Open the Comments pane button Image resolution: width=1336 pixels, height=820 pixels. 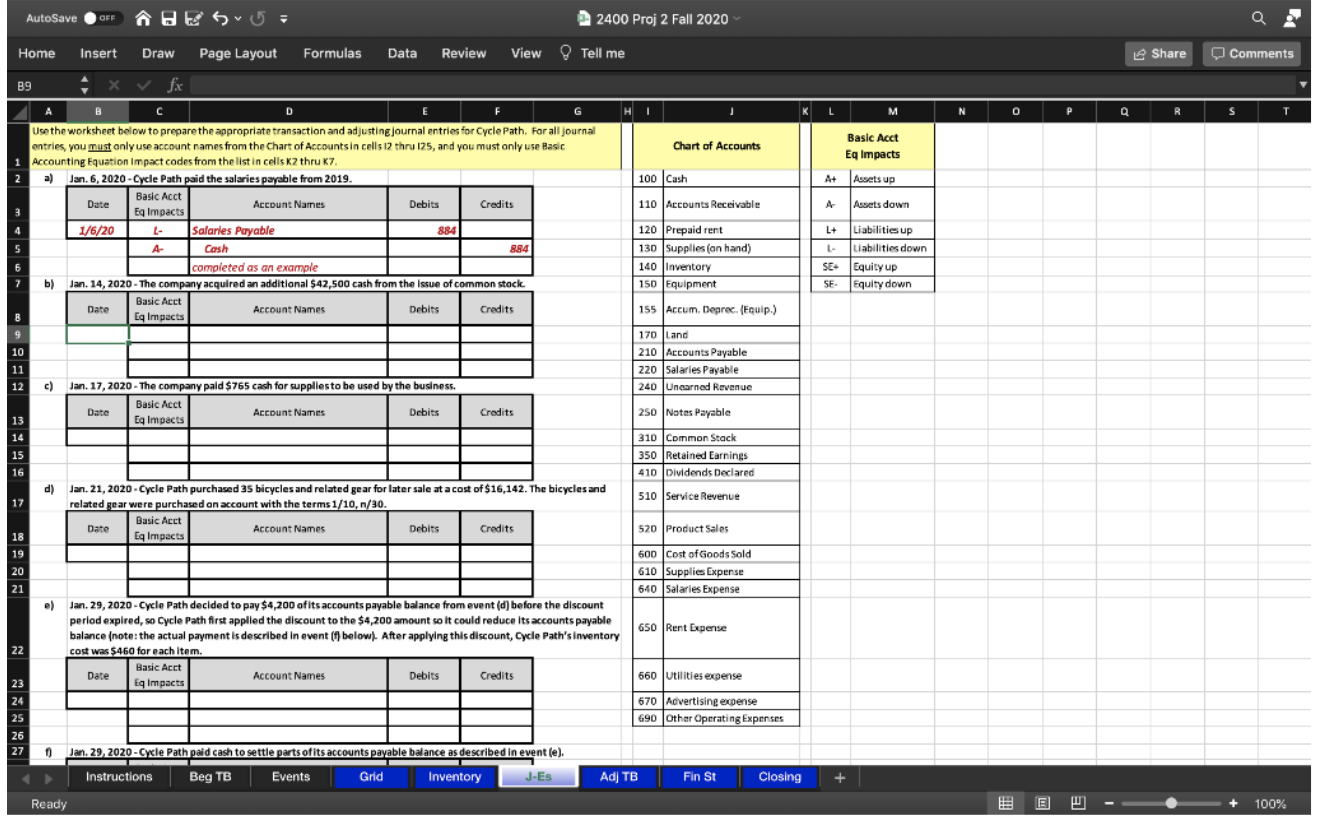(1252, 54)
